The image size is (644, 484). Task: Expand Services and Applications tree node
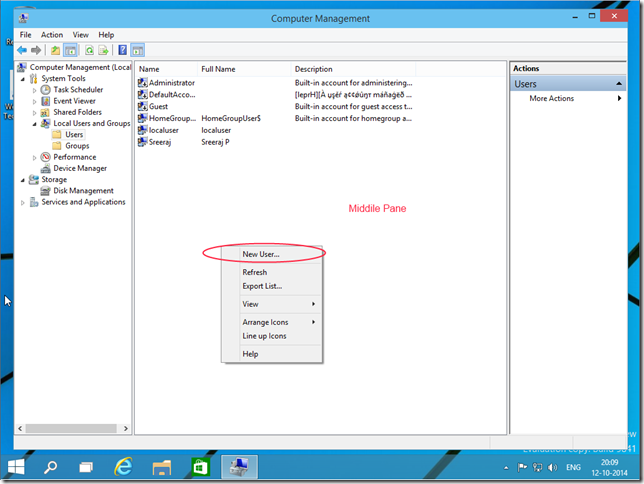23,203
